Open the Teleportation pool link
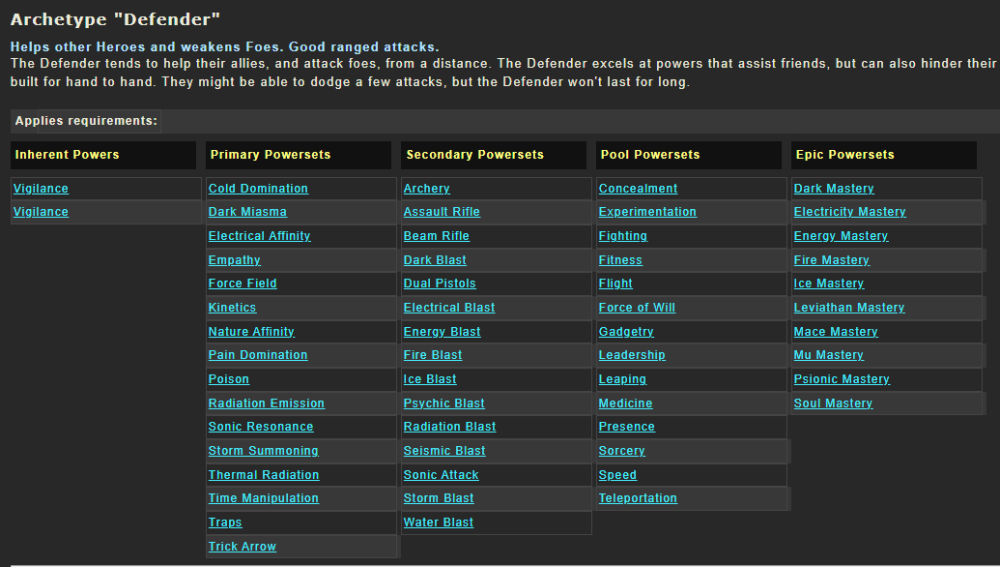 (638, 499)
